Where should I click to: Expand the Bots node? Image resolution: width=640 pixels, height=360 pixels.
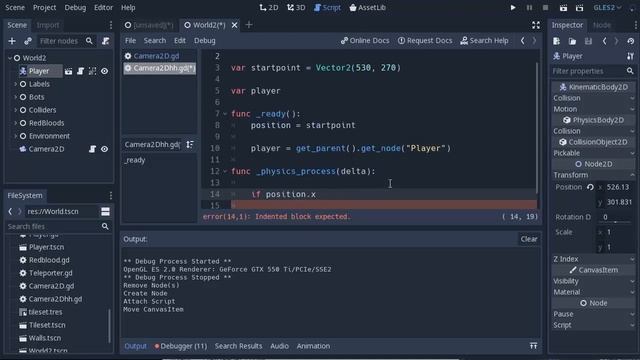[x=16, y=97]
